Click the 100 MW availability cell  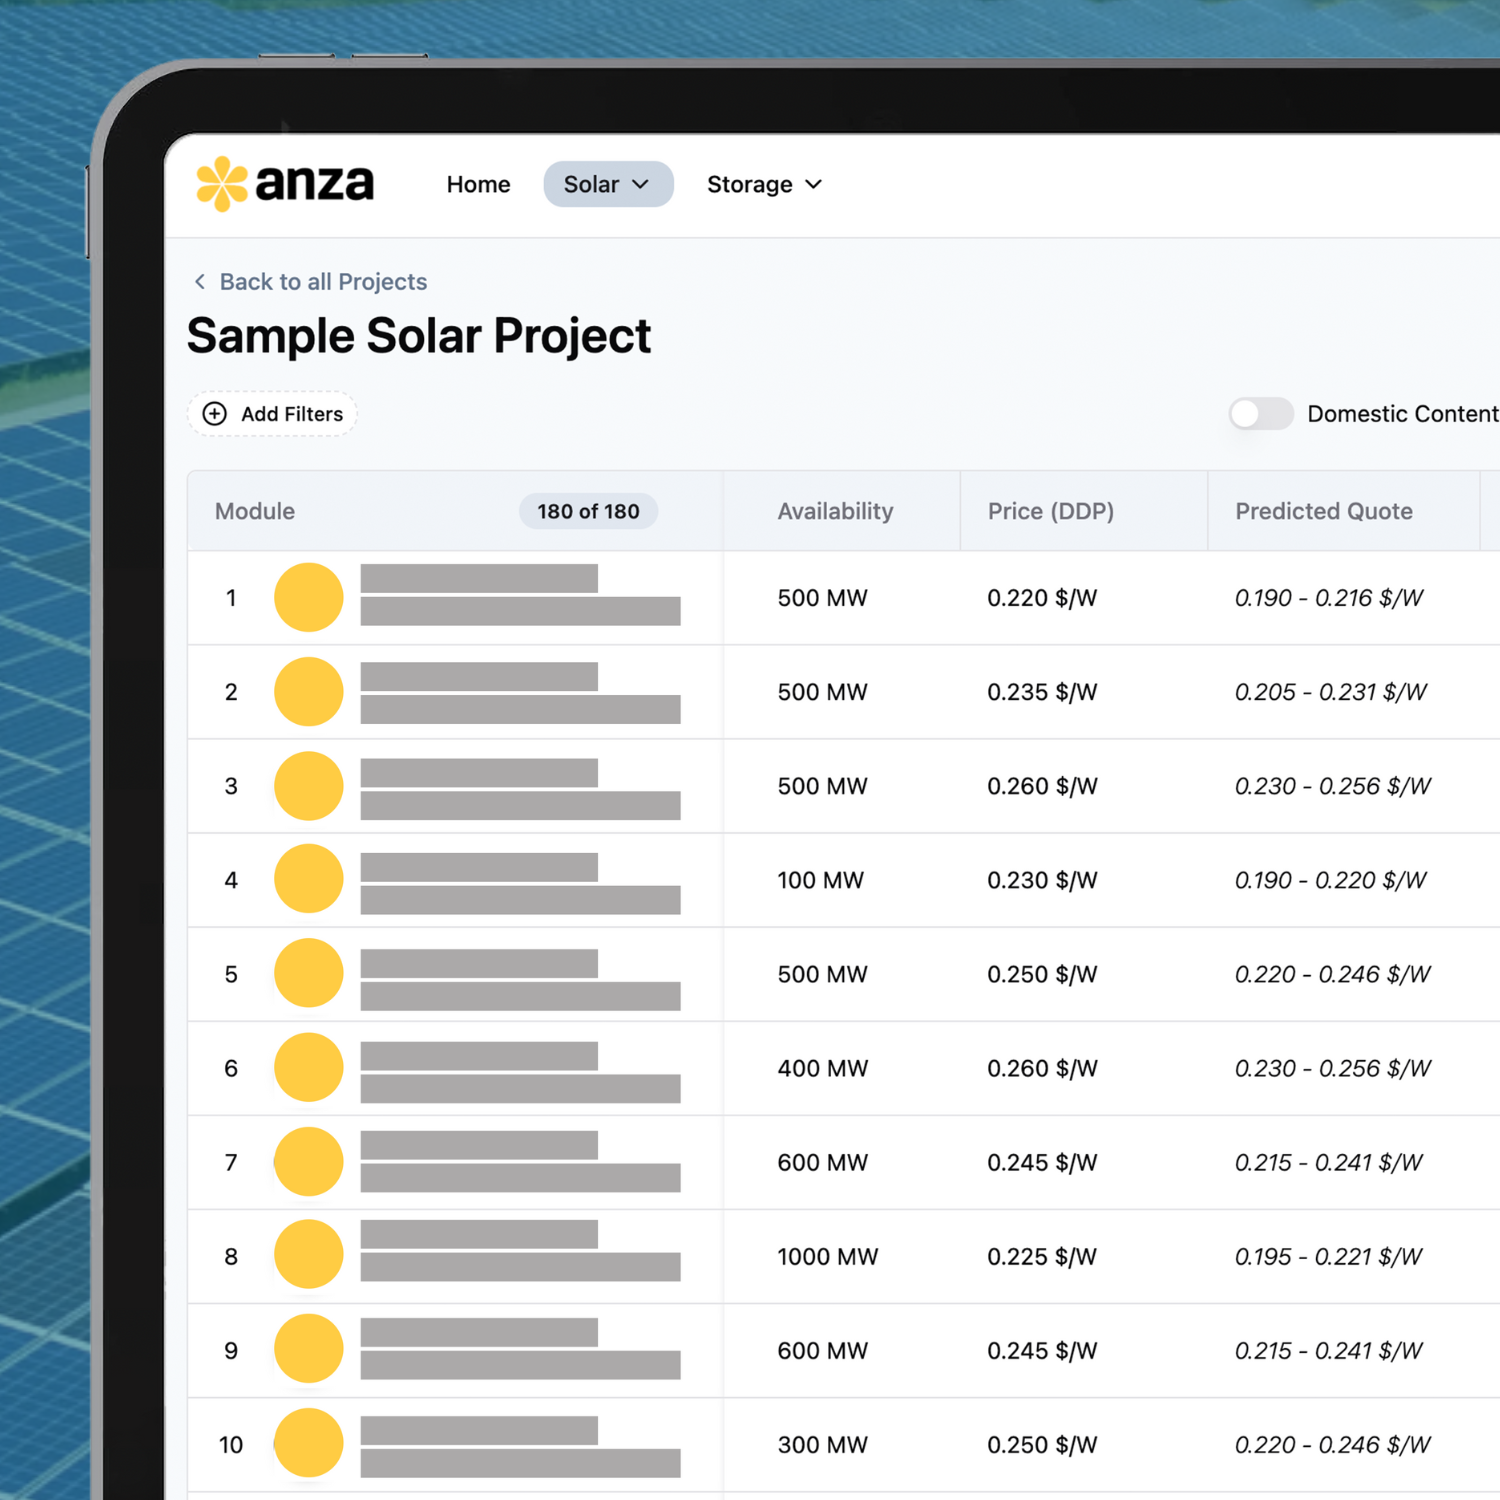click(x=821, y=880)
